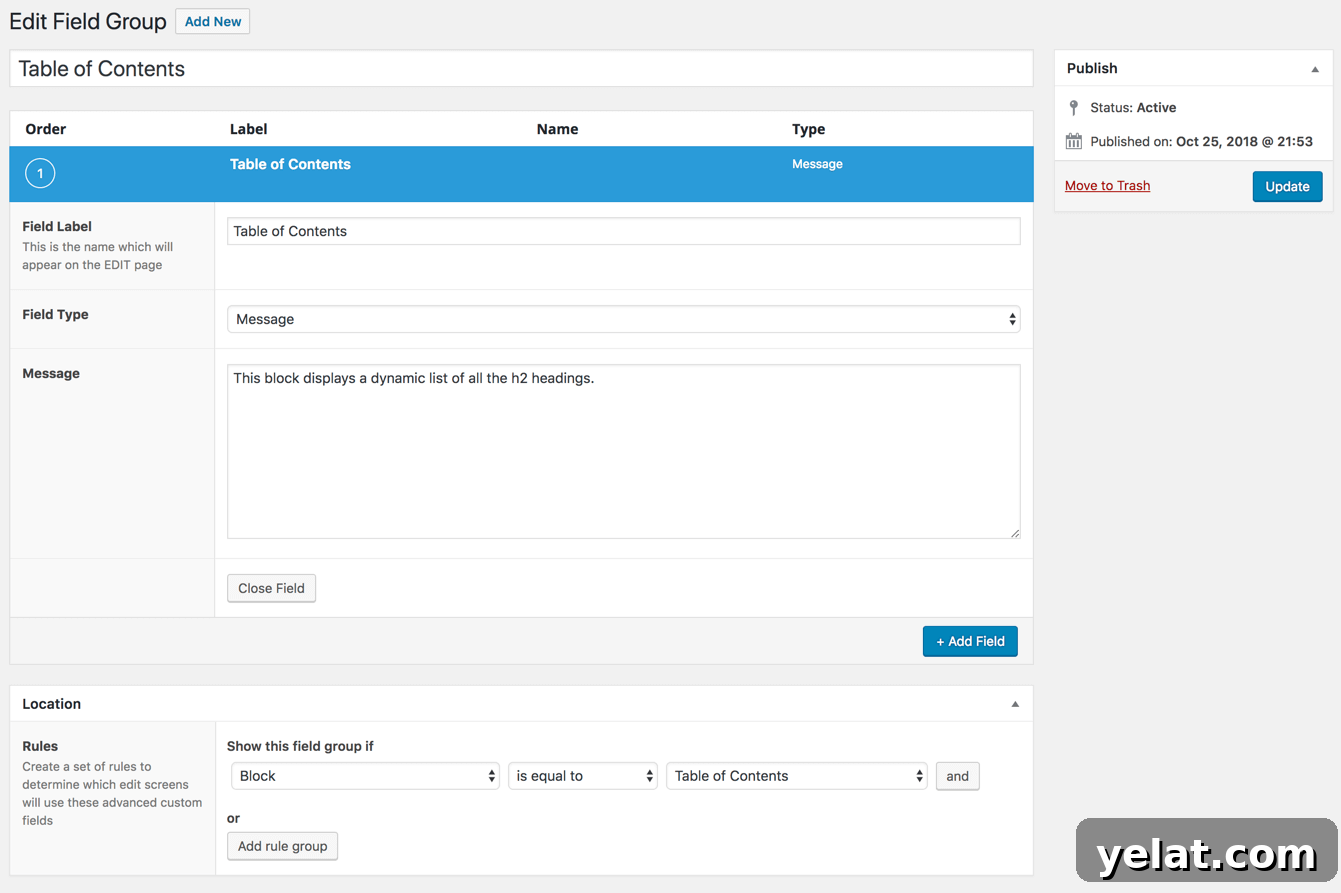The width and height of the screenshot is (1341, 893).
Task: Open the Table of Contents rule value dropdown
Action: [x=797, y=776]
